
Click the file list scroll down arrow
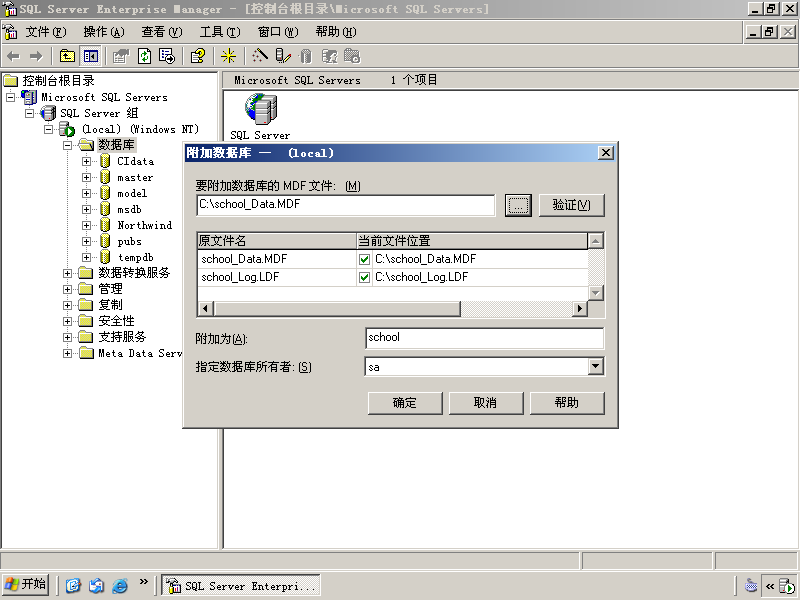596,292
